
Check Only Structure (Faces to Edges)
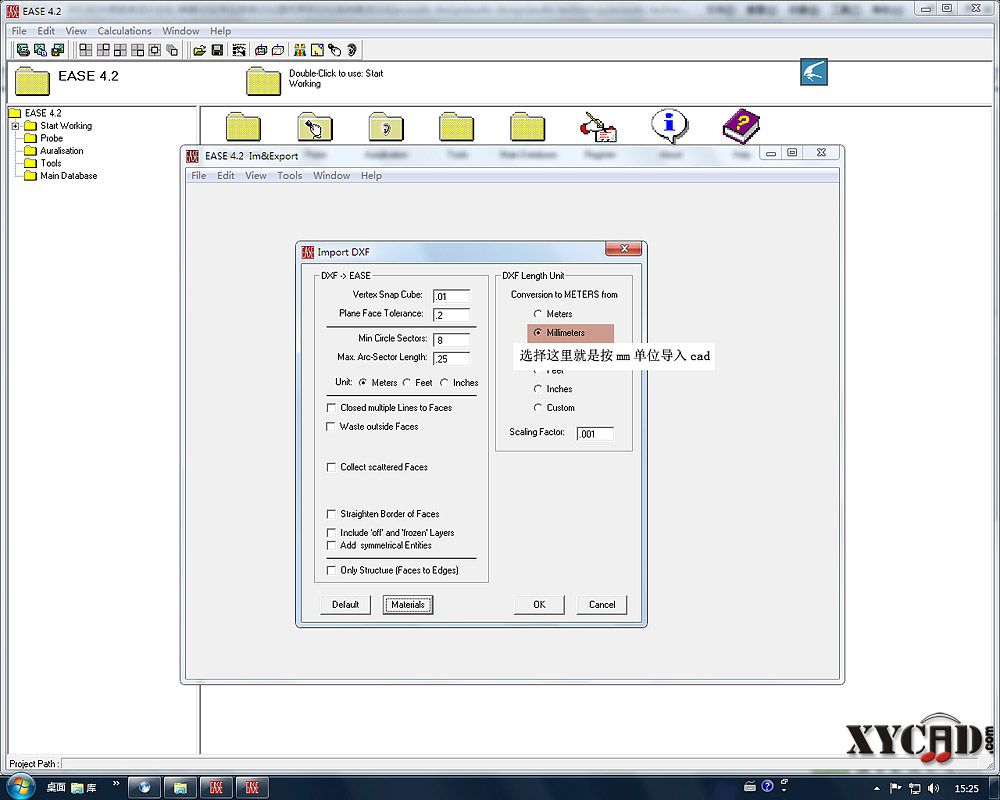[x=331, y=570]
